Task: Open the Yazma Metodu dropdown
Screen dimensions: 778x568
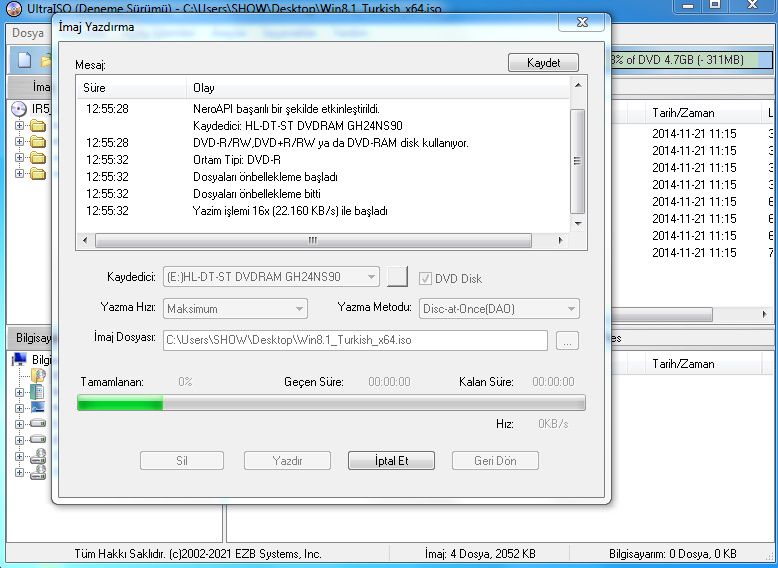Action: coord(571,309)
